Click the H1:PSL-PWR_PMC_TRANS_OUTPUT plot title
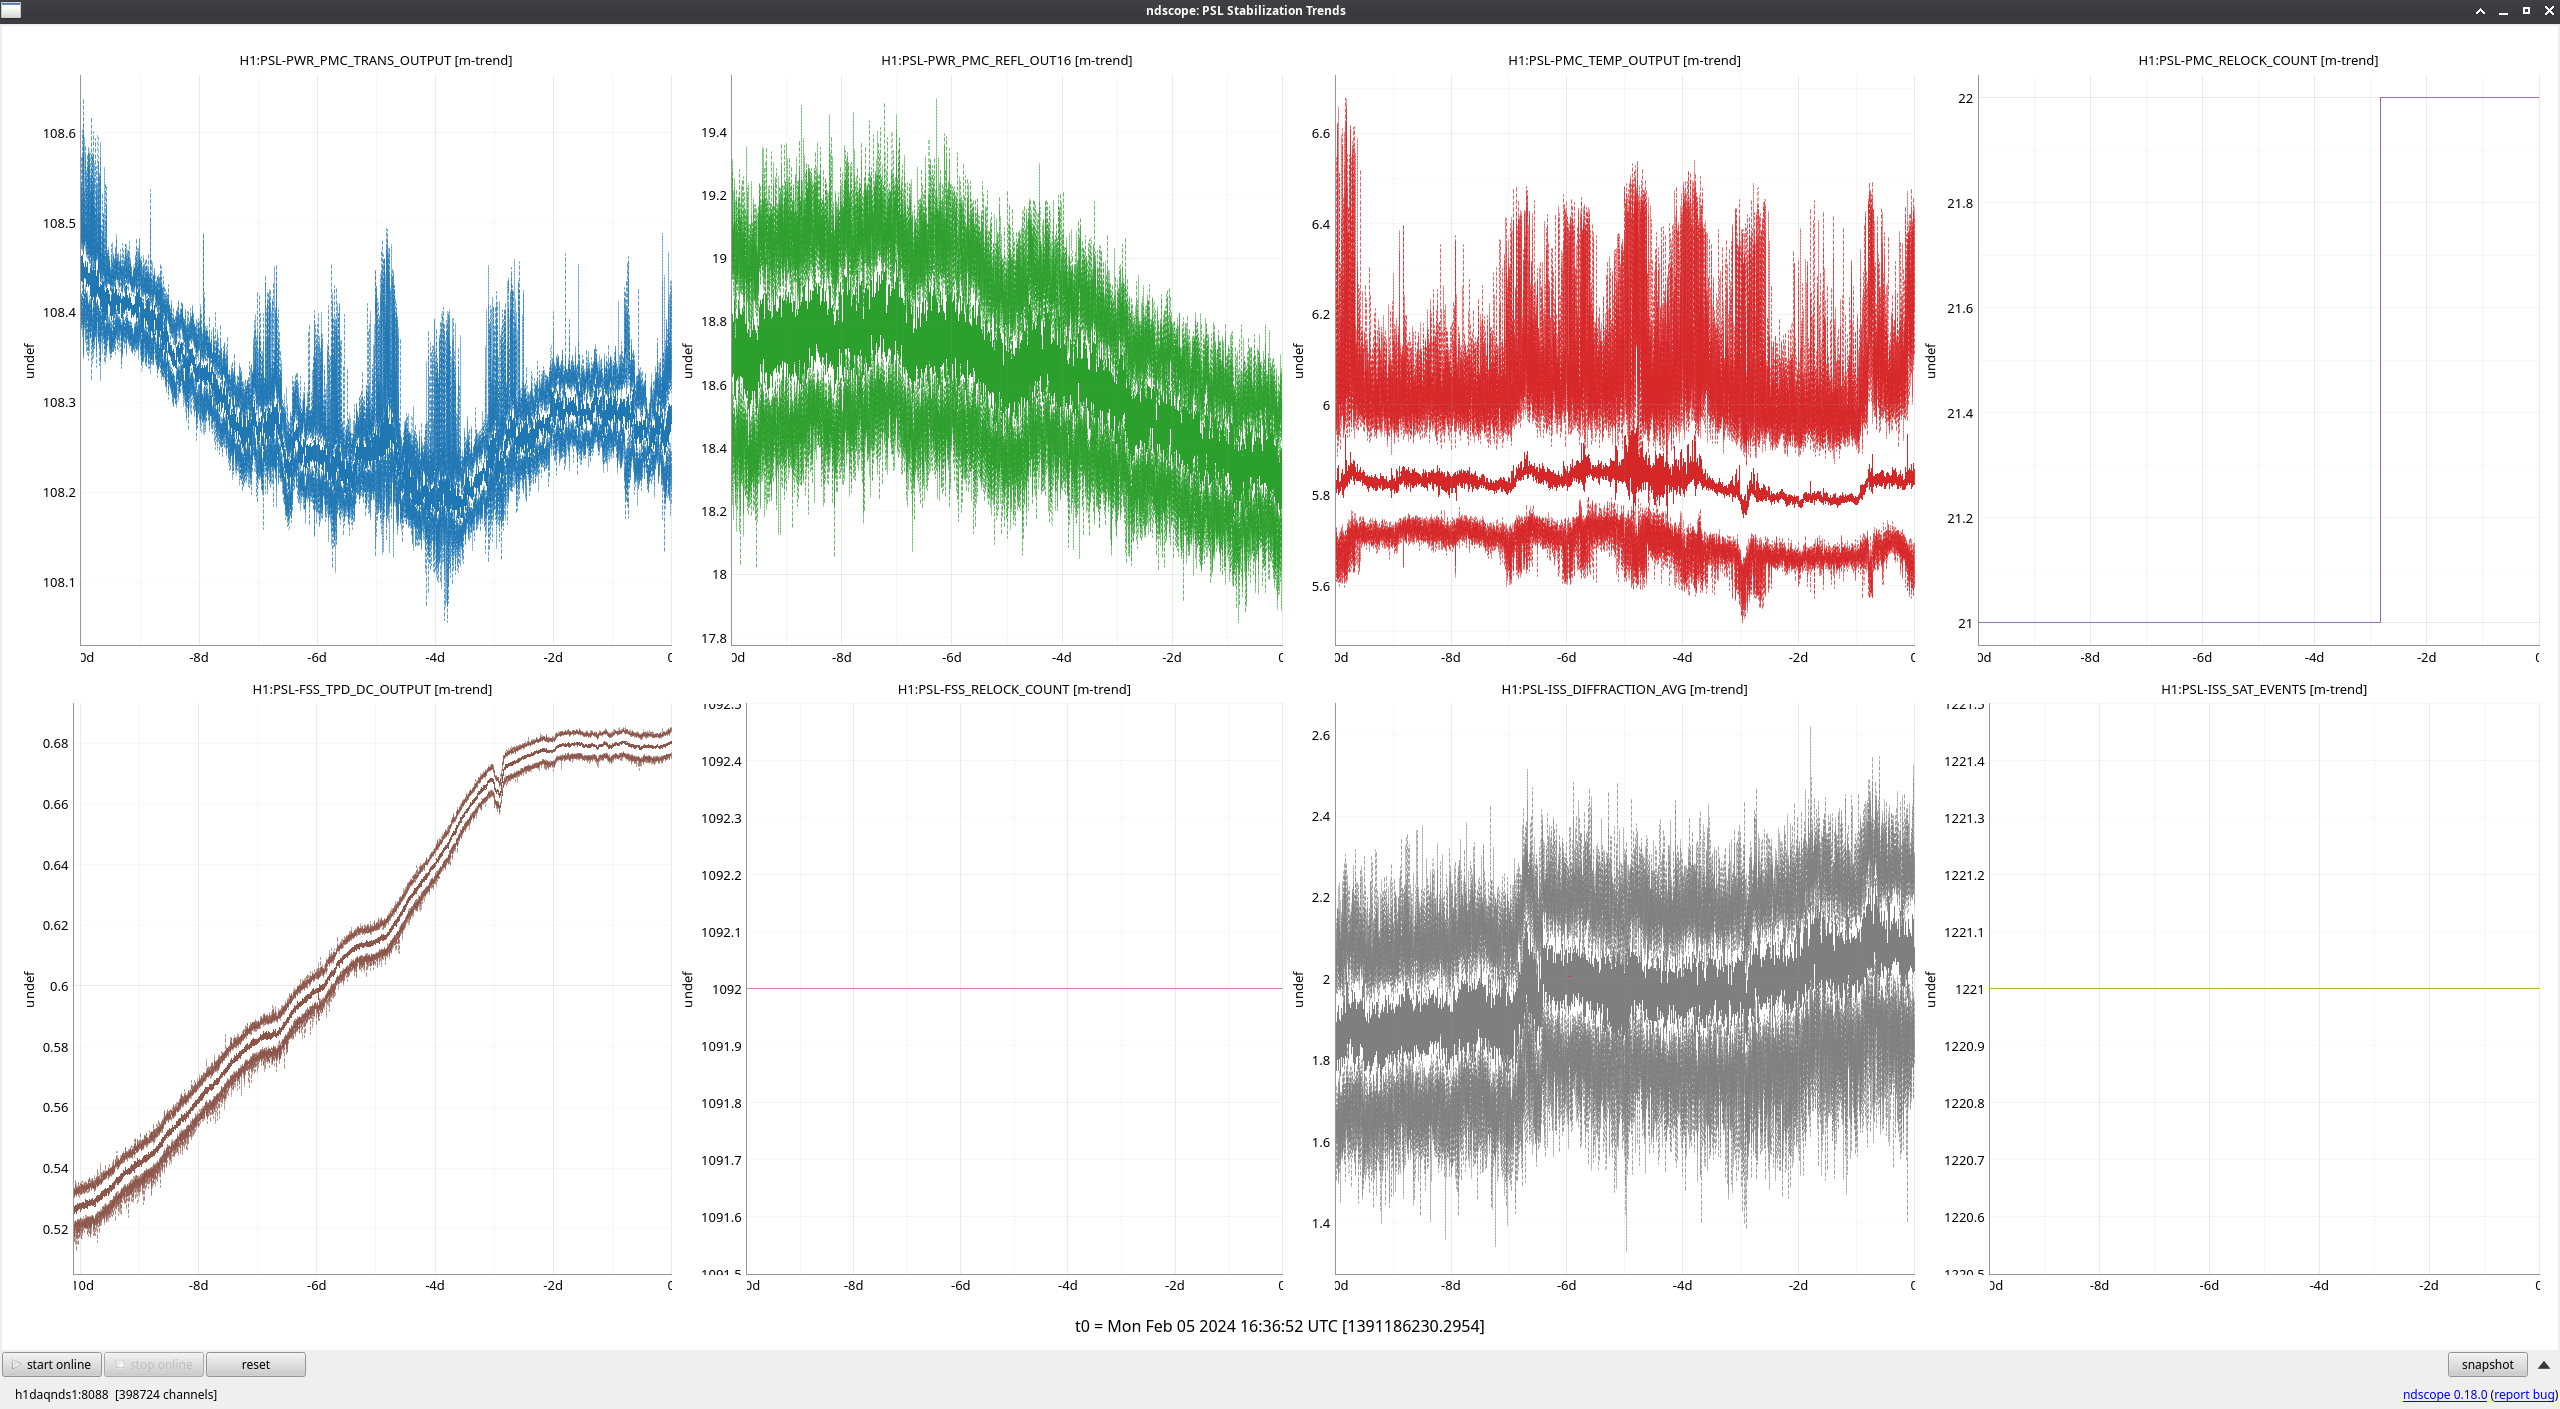 click(375, 60)
